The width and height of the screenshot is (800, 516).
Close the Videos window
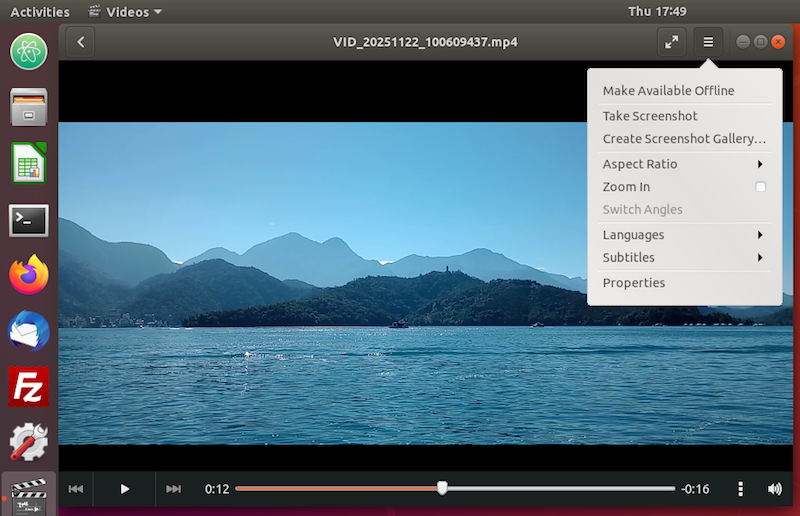[778, 42]
